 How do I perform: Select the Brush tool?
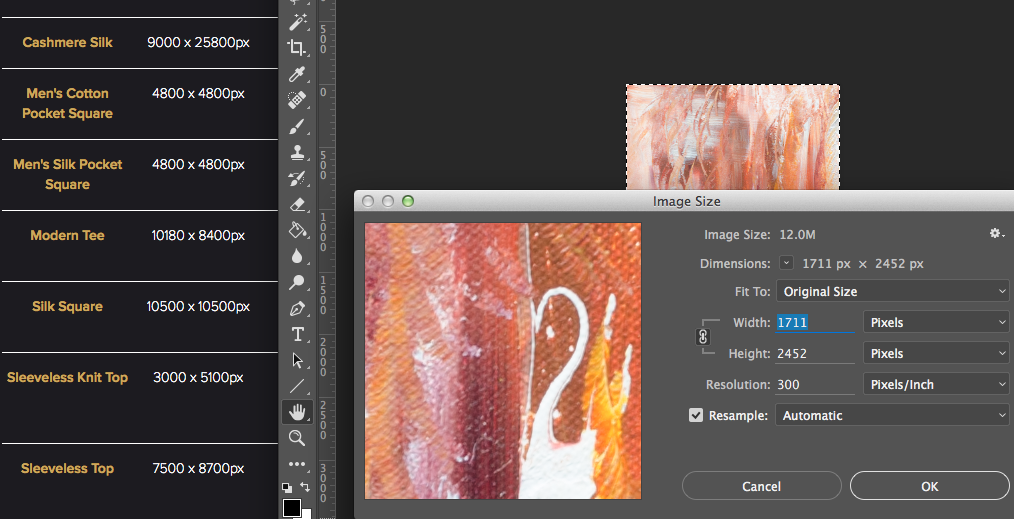[x=297, y=126]
